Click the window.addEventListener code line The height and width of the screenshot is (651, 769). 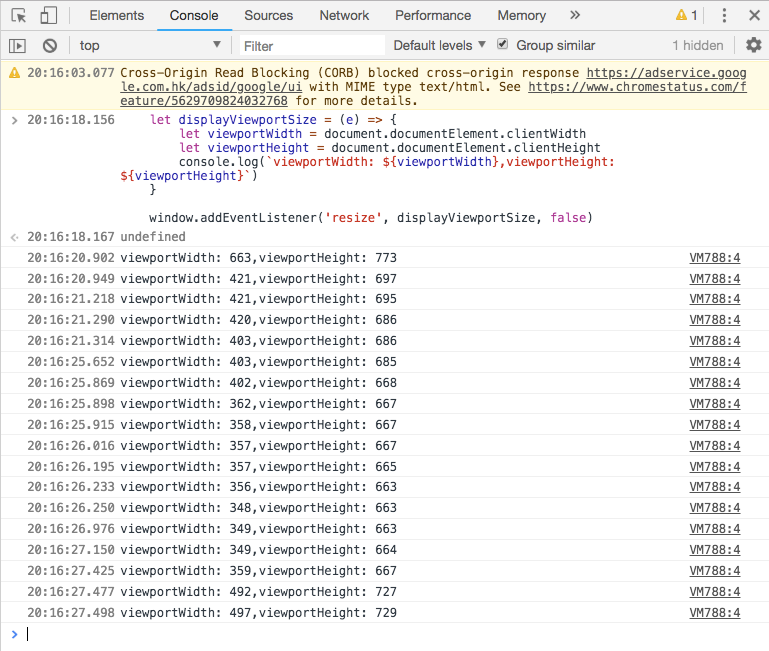coord(371,217)
